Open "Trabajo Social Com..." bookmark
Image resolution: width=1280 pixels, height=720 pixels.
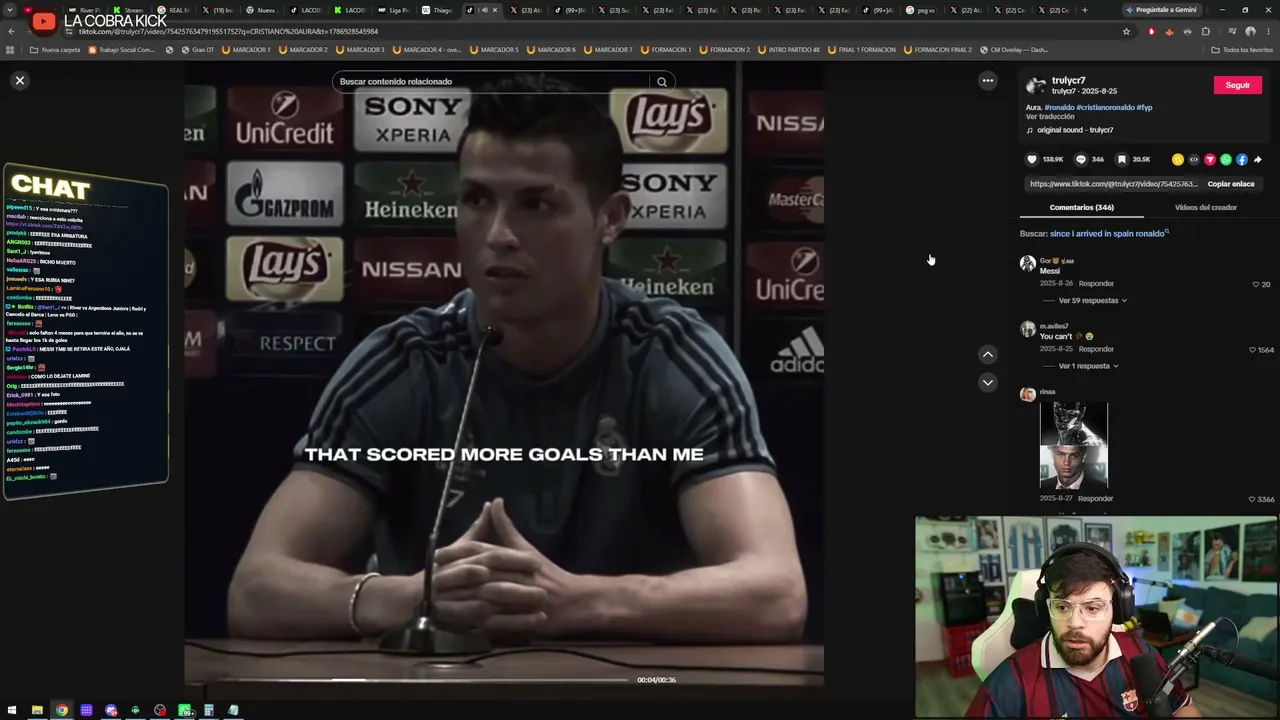(x=122, y=49)
